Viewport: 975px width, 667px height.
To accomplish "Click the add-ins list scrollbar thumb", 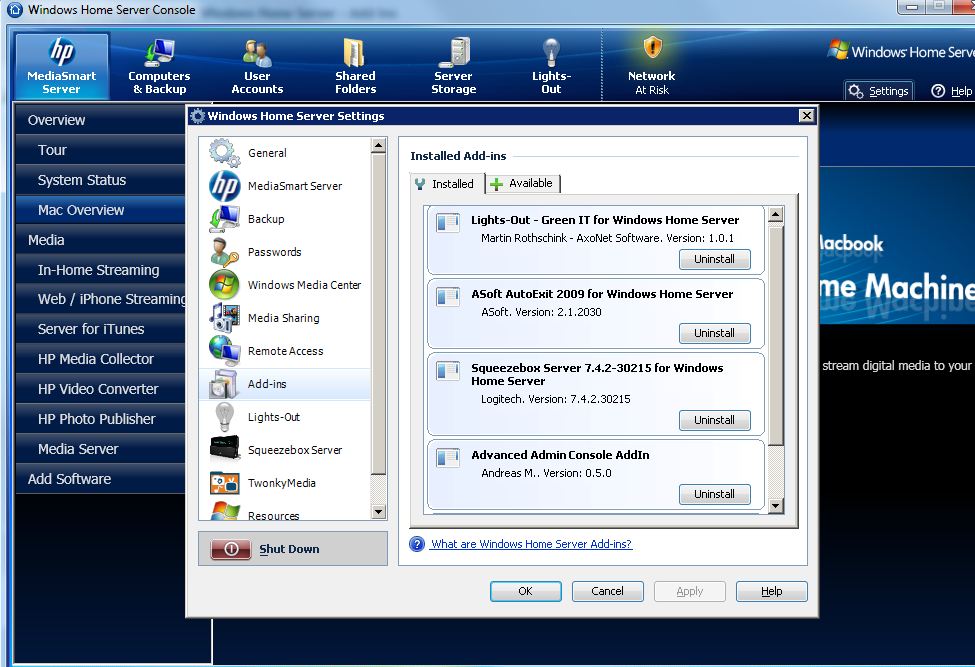I will click(x=775, y=336).
